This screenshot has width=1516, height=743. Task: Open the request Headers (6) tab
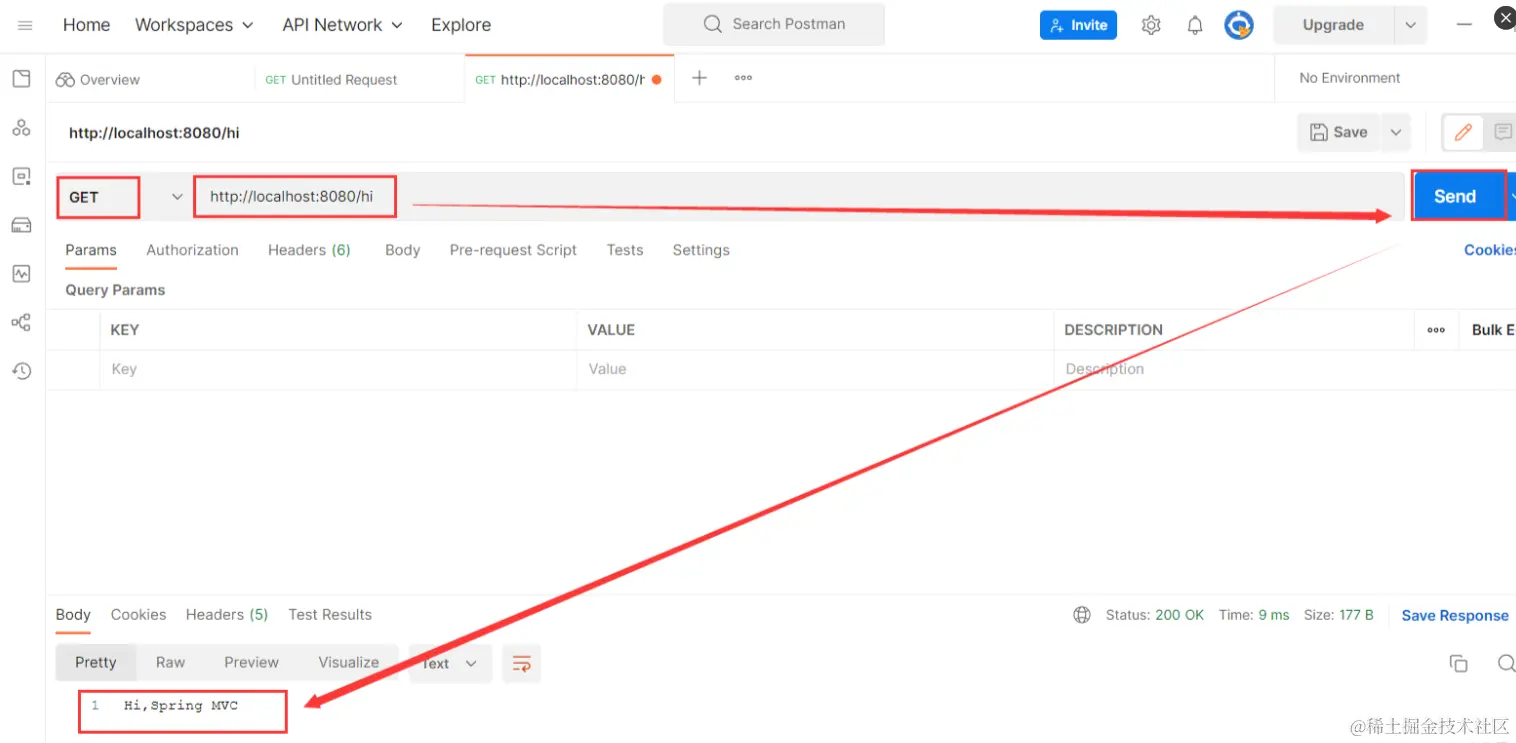309,250
